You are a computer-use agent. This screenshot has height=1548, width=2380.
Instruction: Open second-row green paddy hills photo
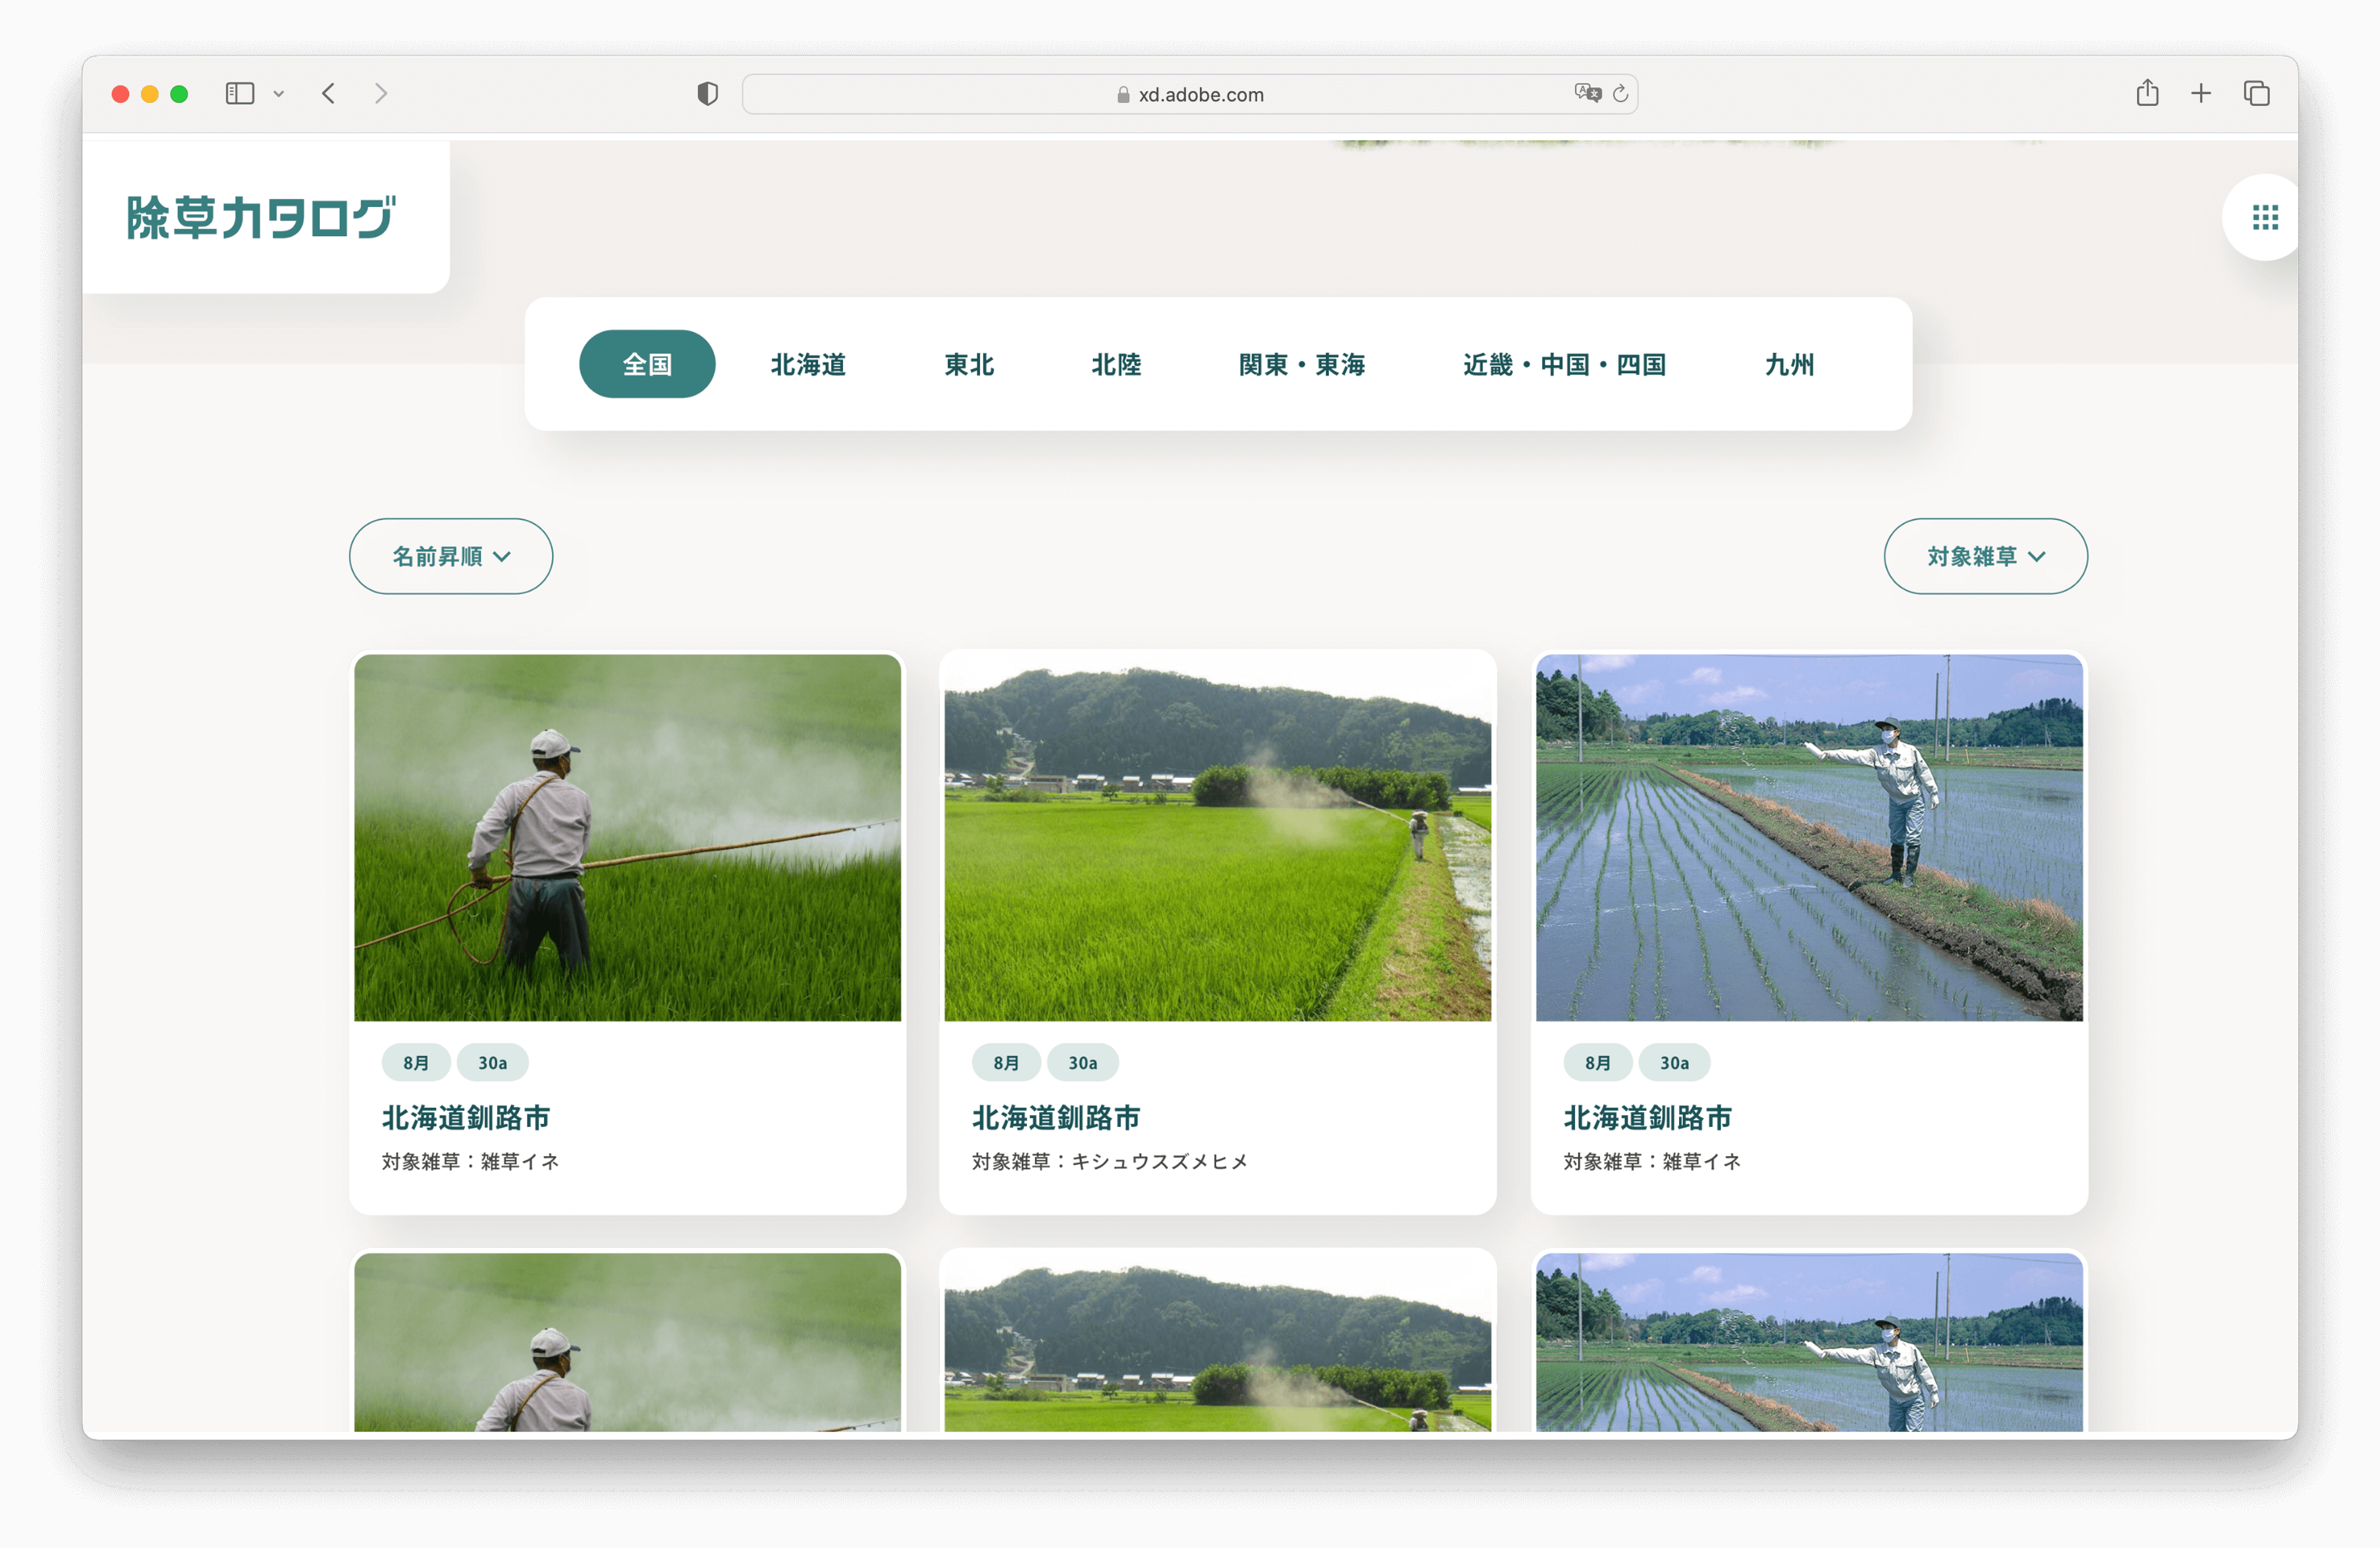pos(1218,1342)
